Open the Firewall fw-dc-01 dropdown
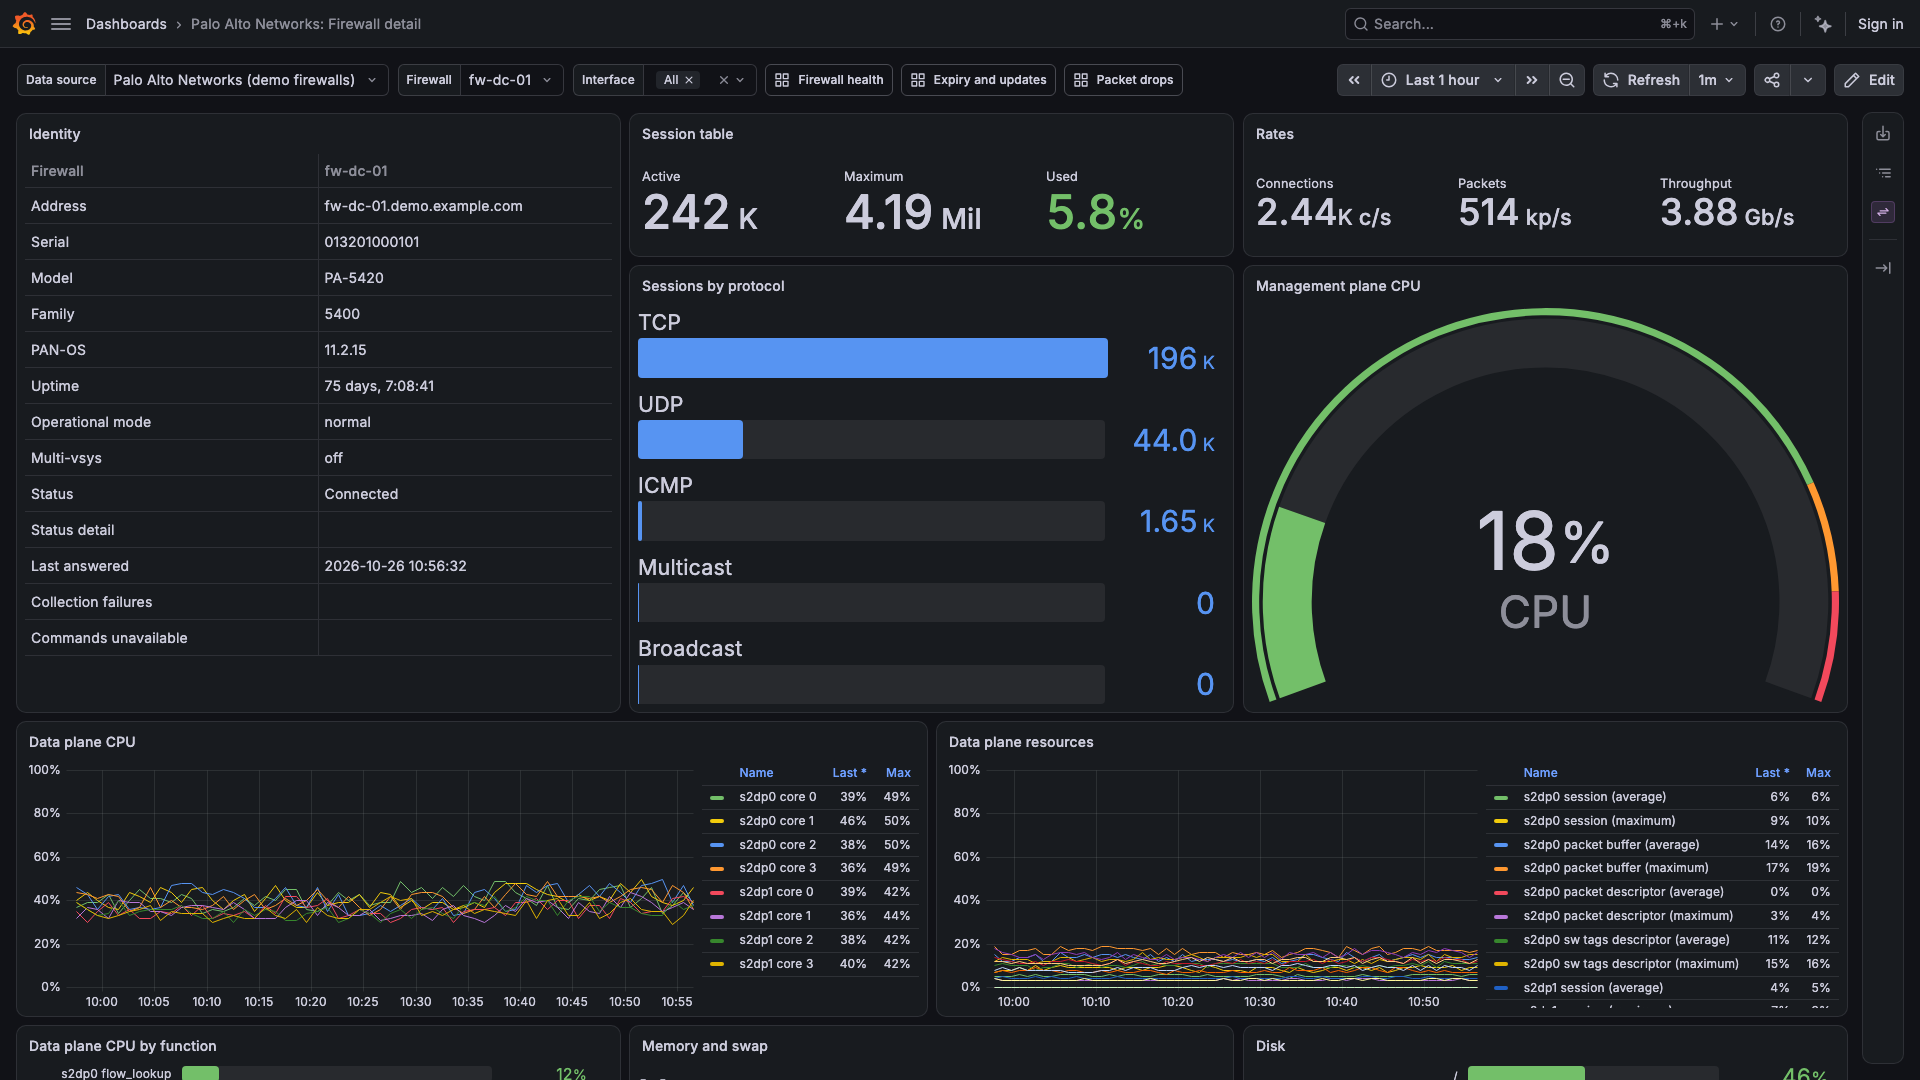 [511, 80]
